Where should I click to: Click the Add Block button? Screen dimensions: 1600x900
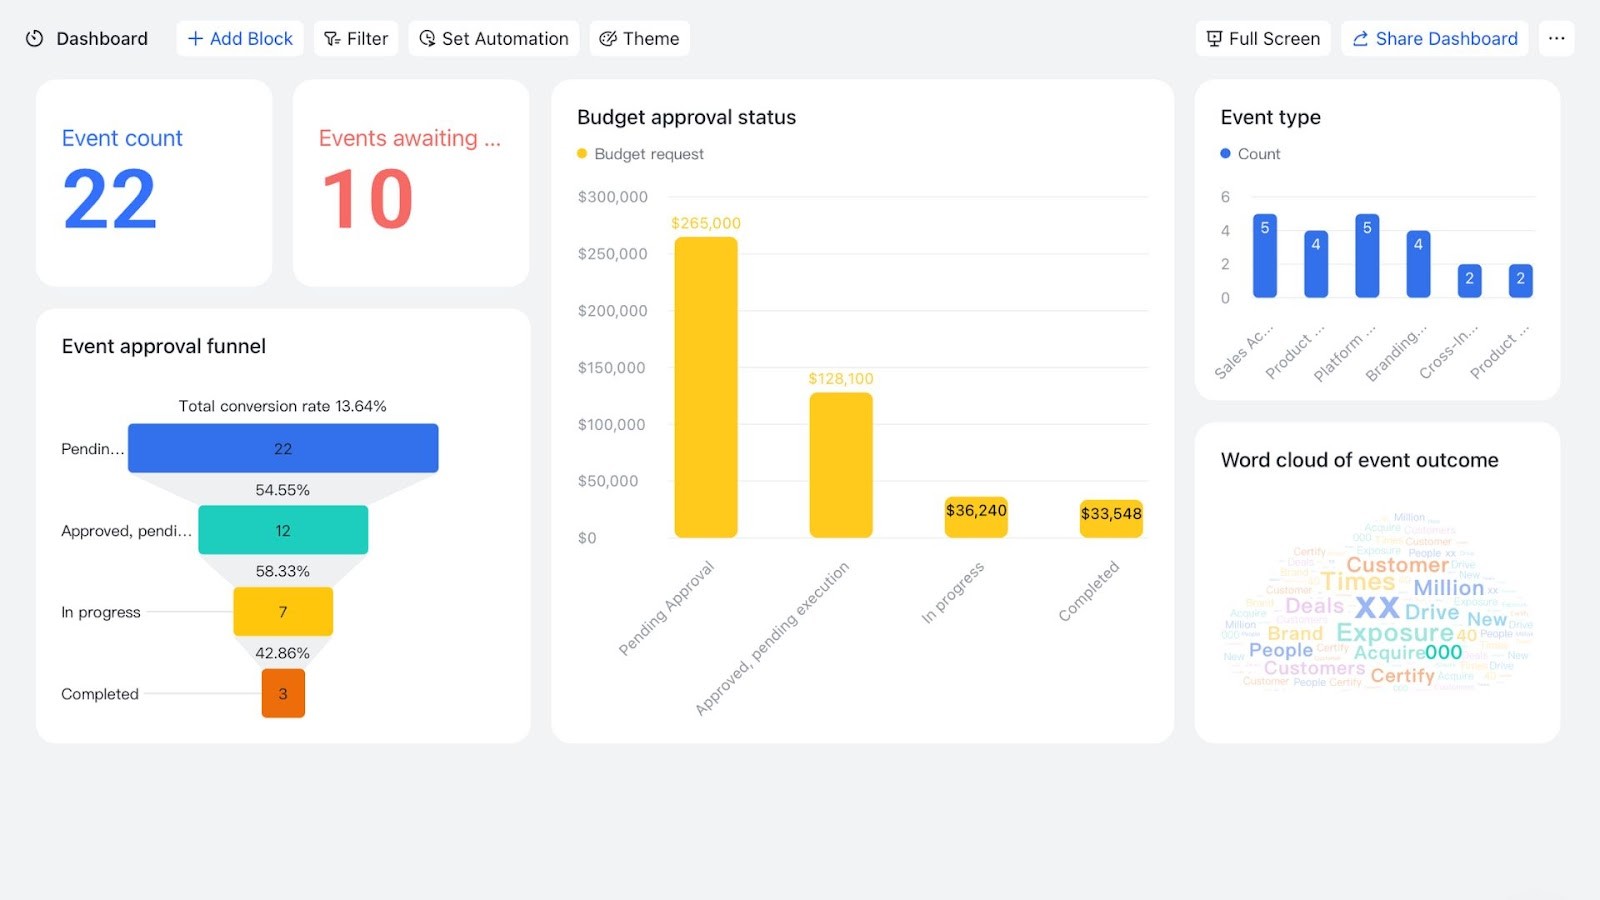240,39
